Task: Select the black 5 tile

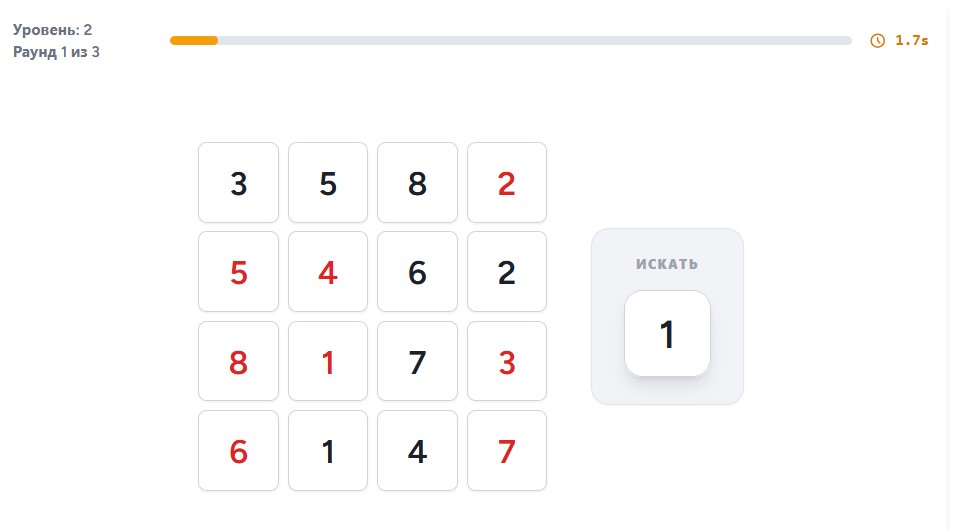Action: pyautogui.click(x=328, y=183)
